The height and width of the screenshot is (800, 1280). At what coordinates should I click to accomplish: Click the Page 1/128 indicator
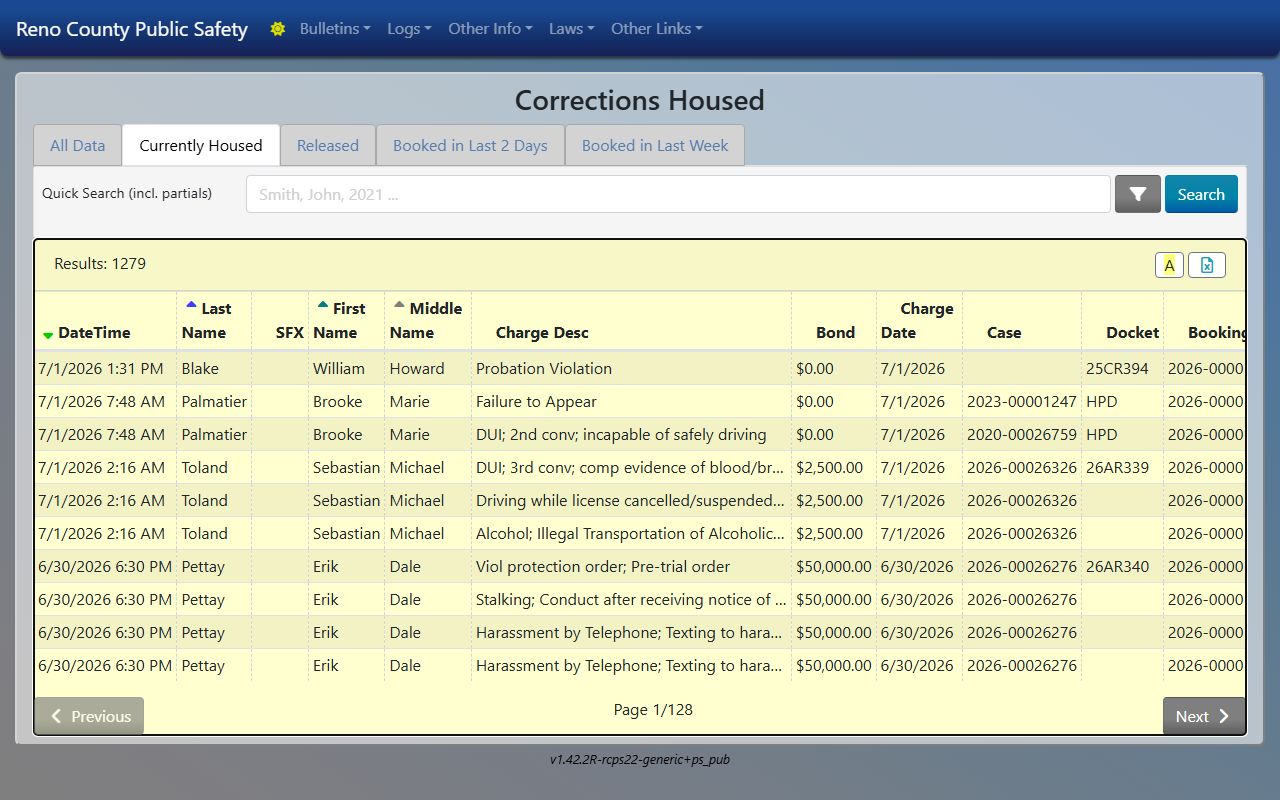(x=653, y=709)
